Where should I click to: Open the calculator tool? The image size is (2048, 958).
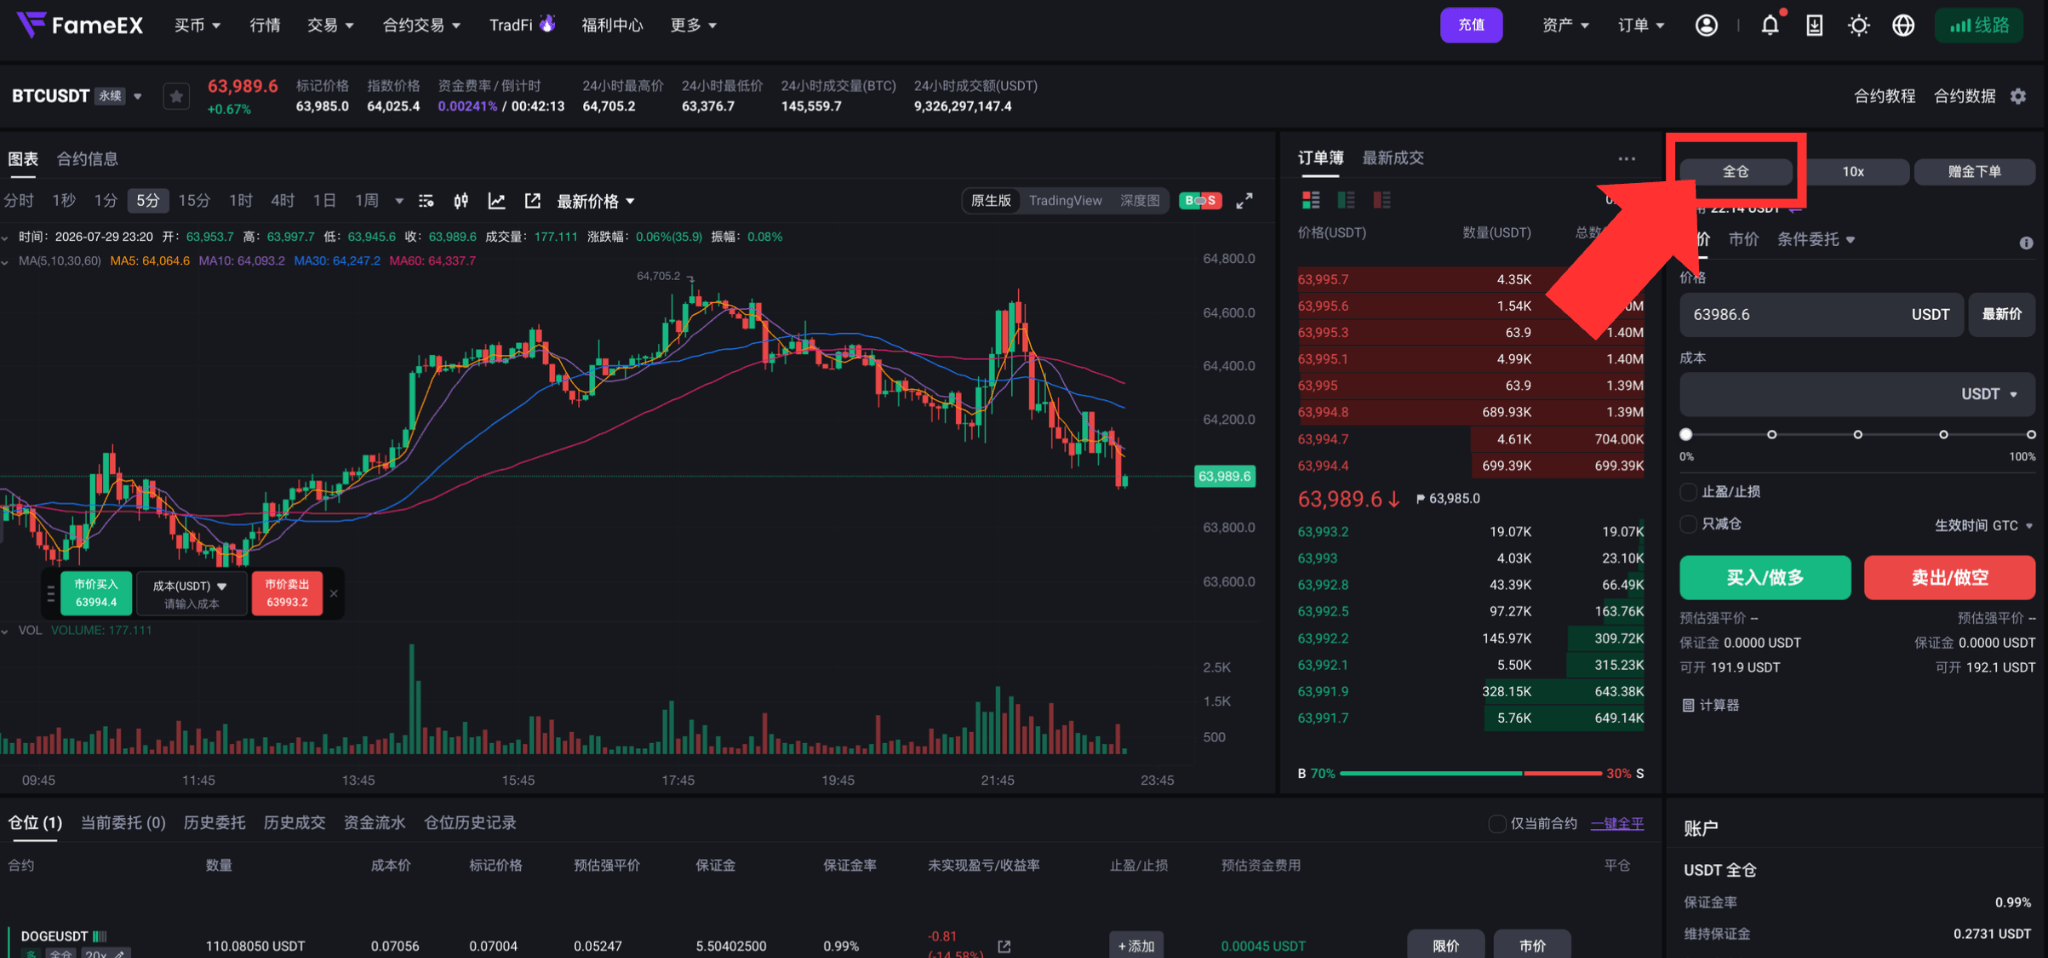pyautogui.click(x=1711, y=705)
